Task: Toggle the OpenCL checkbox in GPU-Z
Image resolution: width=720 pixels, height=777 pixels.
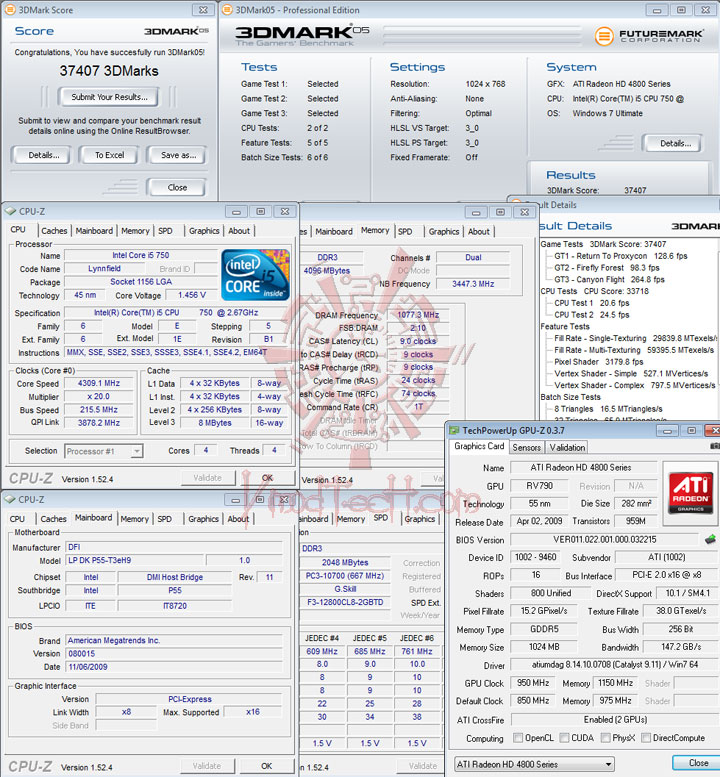Action: [518, 737]
